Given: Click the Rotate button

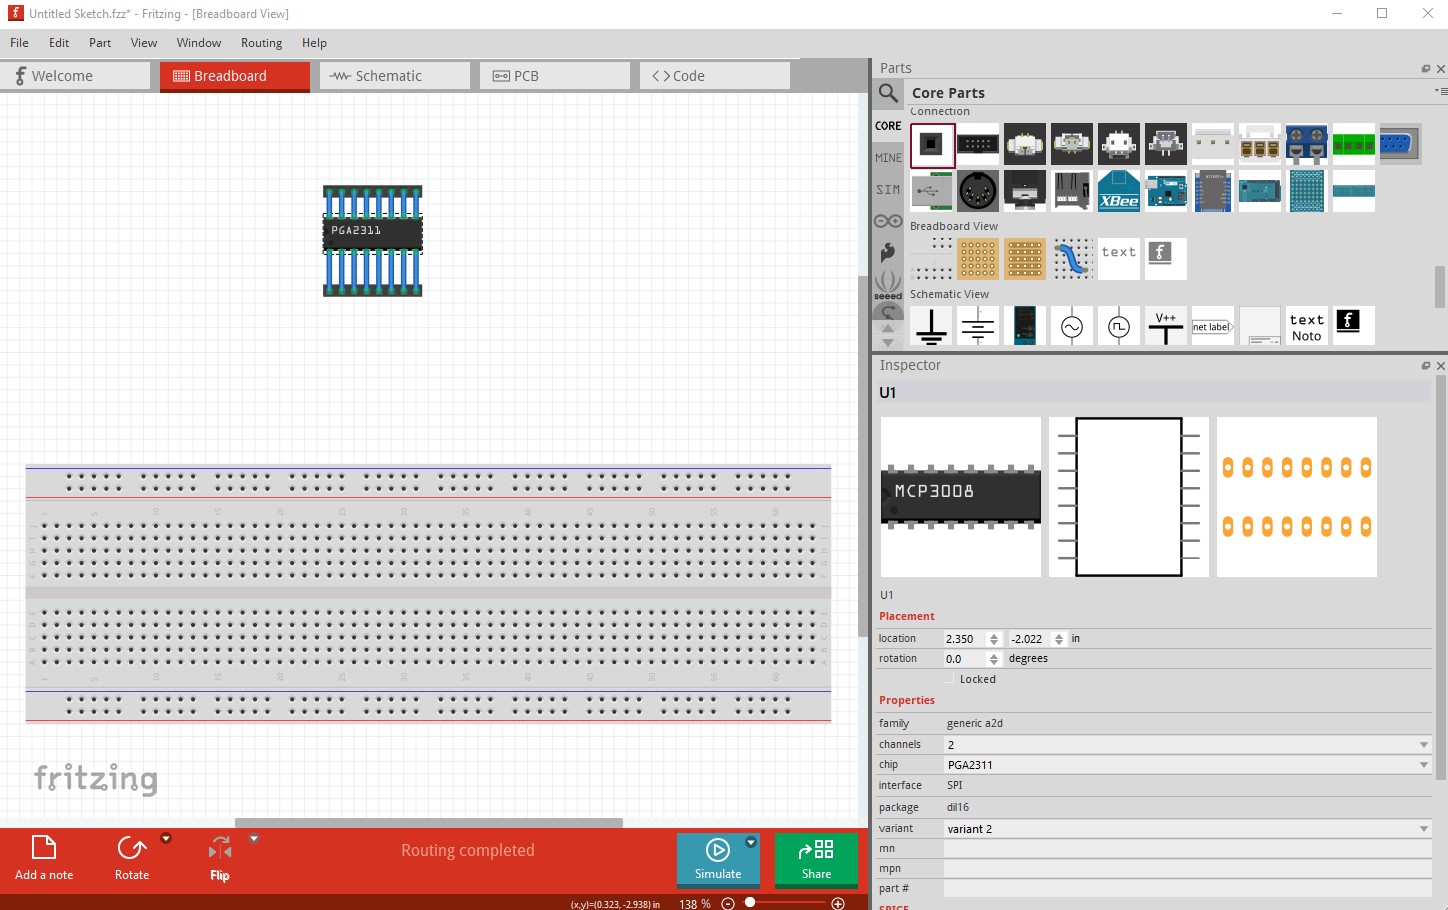Looking at the screenshot, I should (132, 858).
